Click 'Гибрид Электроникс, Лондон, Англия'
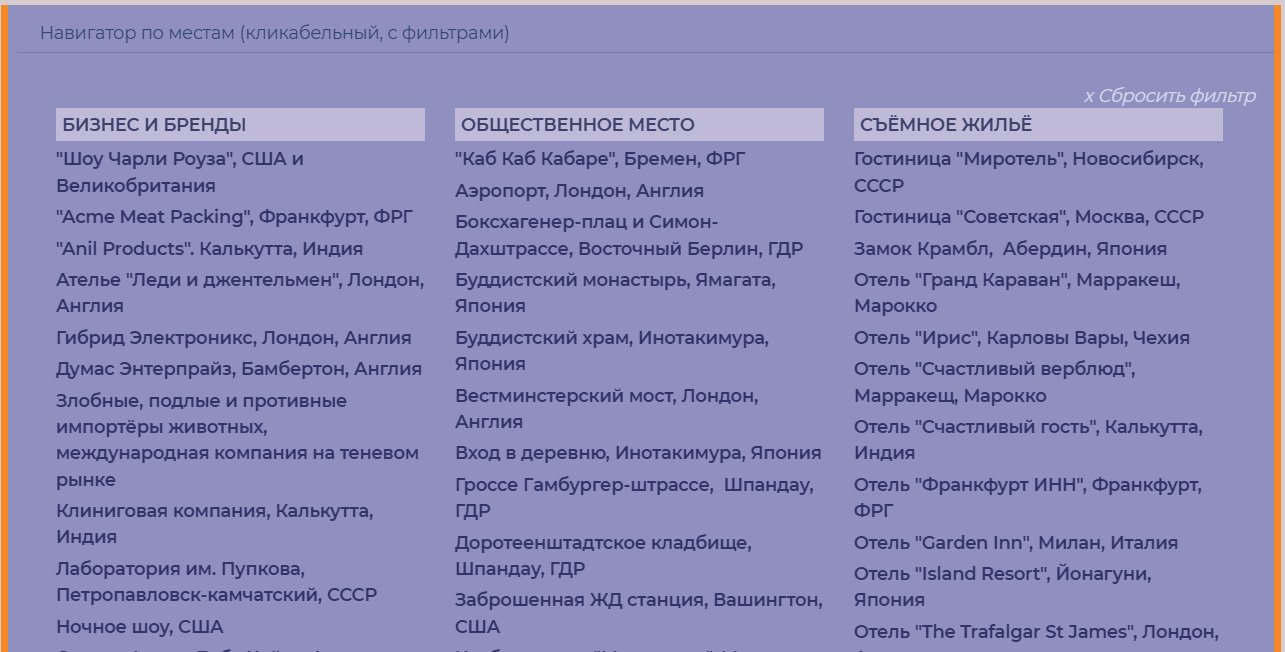 coord(237,337)
